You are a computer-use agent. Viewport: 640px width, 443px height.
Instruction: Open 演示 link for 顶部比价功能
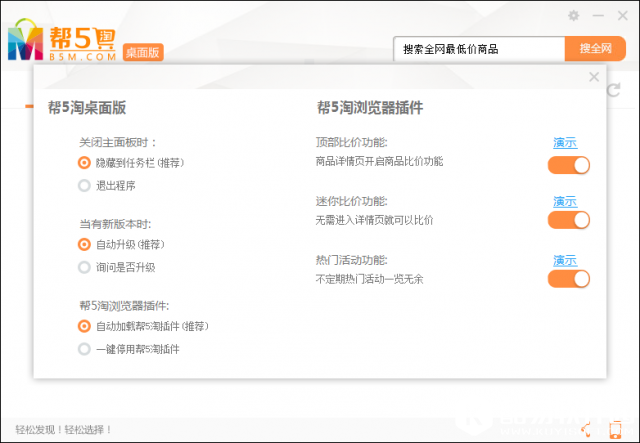[565, 143]
